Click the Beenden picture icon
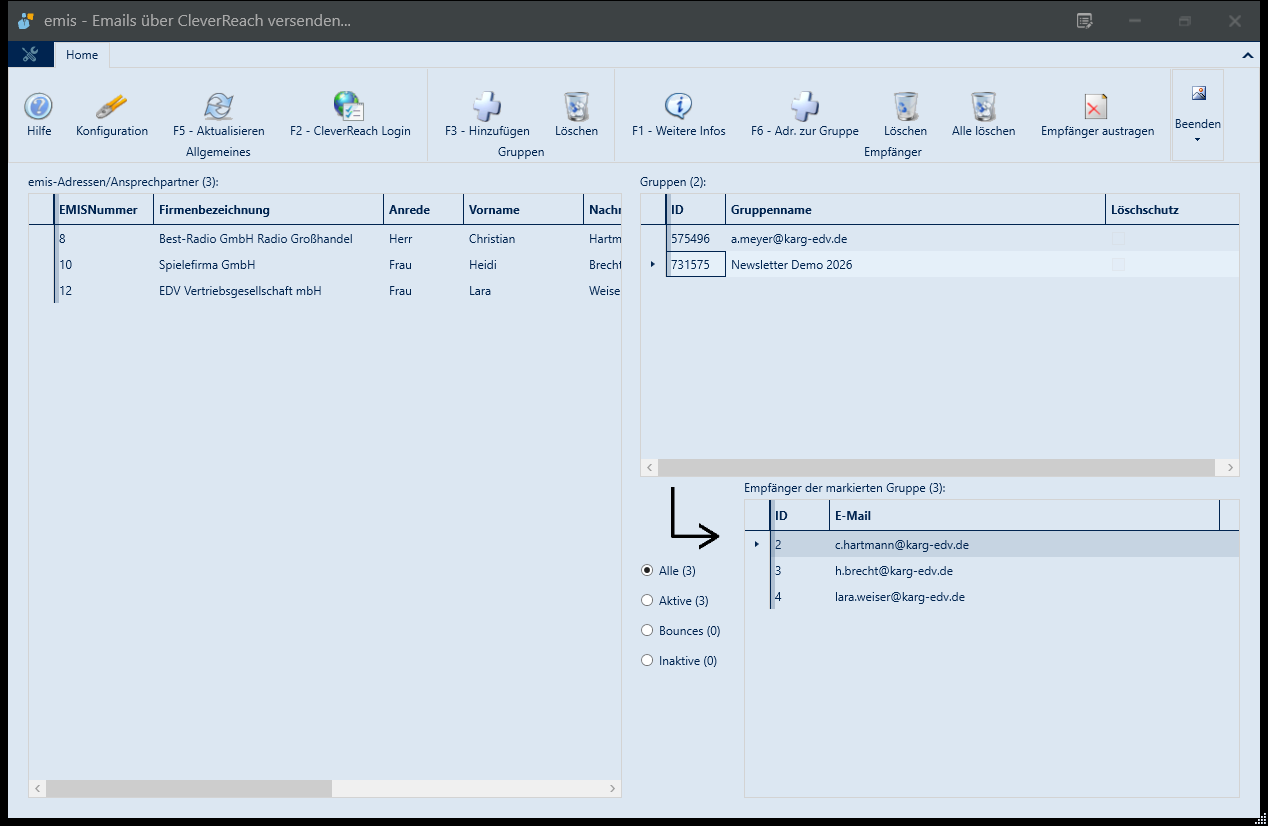1268x826 pixels. pos(1198,94)
